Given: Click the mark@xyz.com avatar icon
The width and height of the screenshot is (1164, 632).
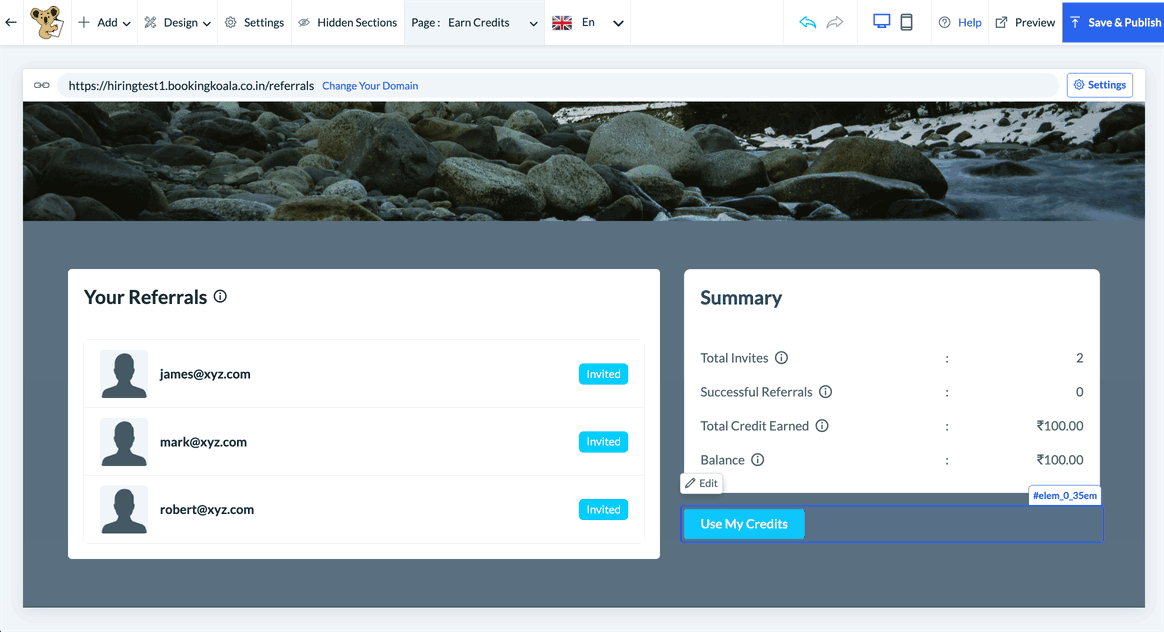Looking at the screenshot, I should 123,442.
